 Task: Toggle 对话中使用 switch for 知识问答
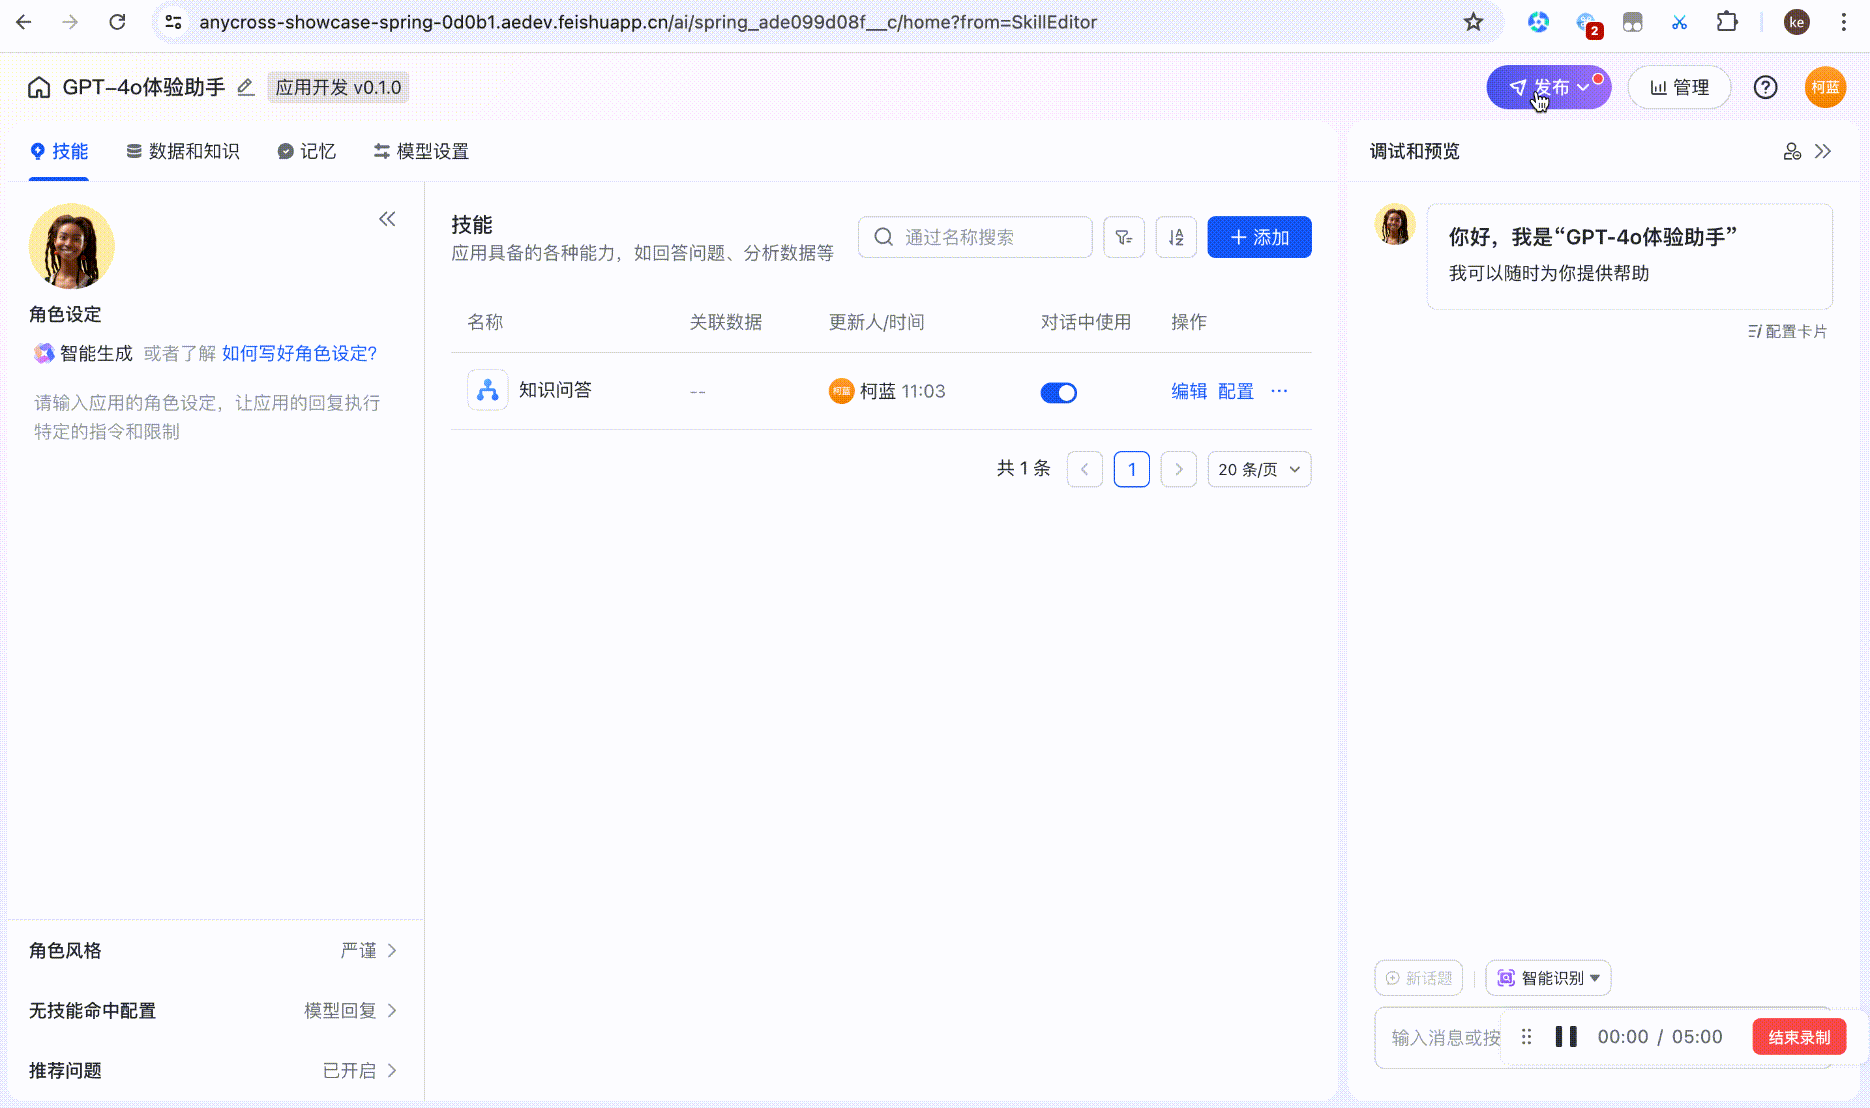pos(1059,392)
